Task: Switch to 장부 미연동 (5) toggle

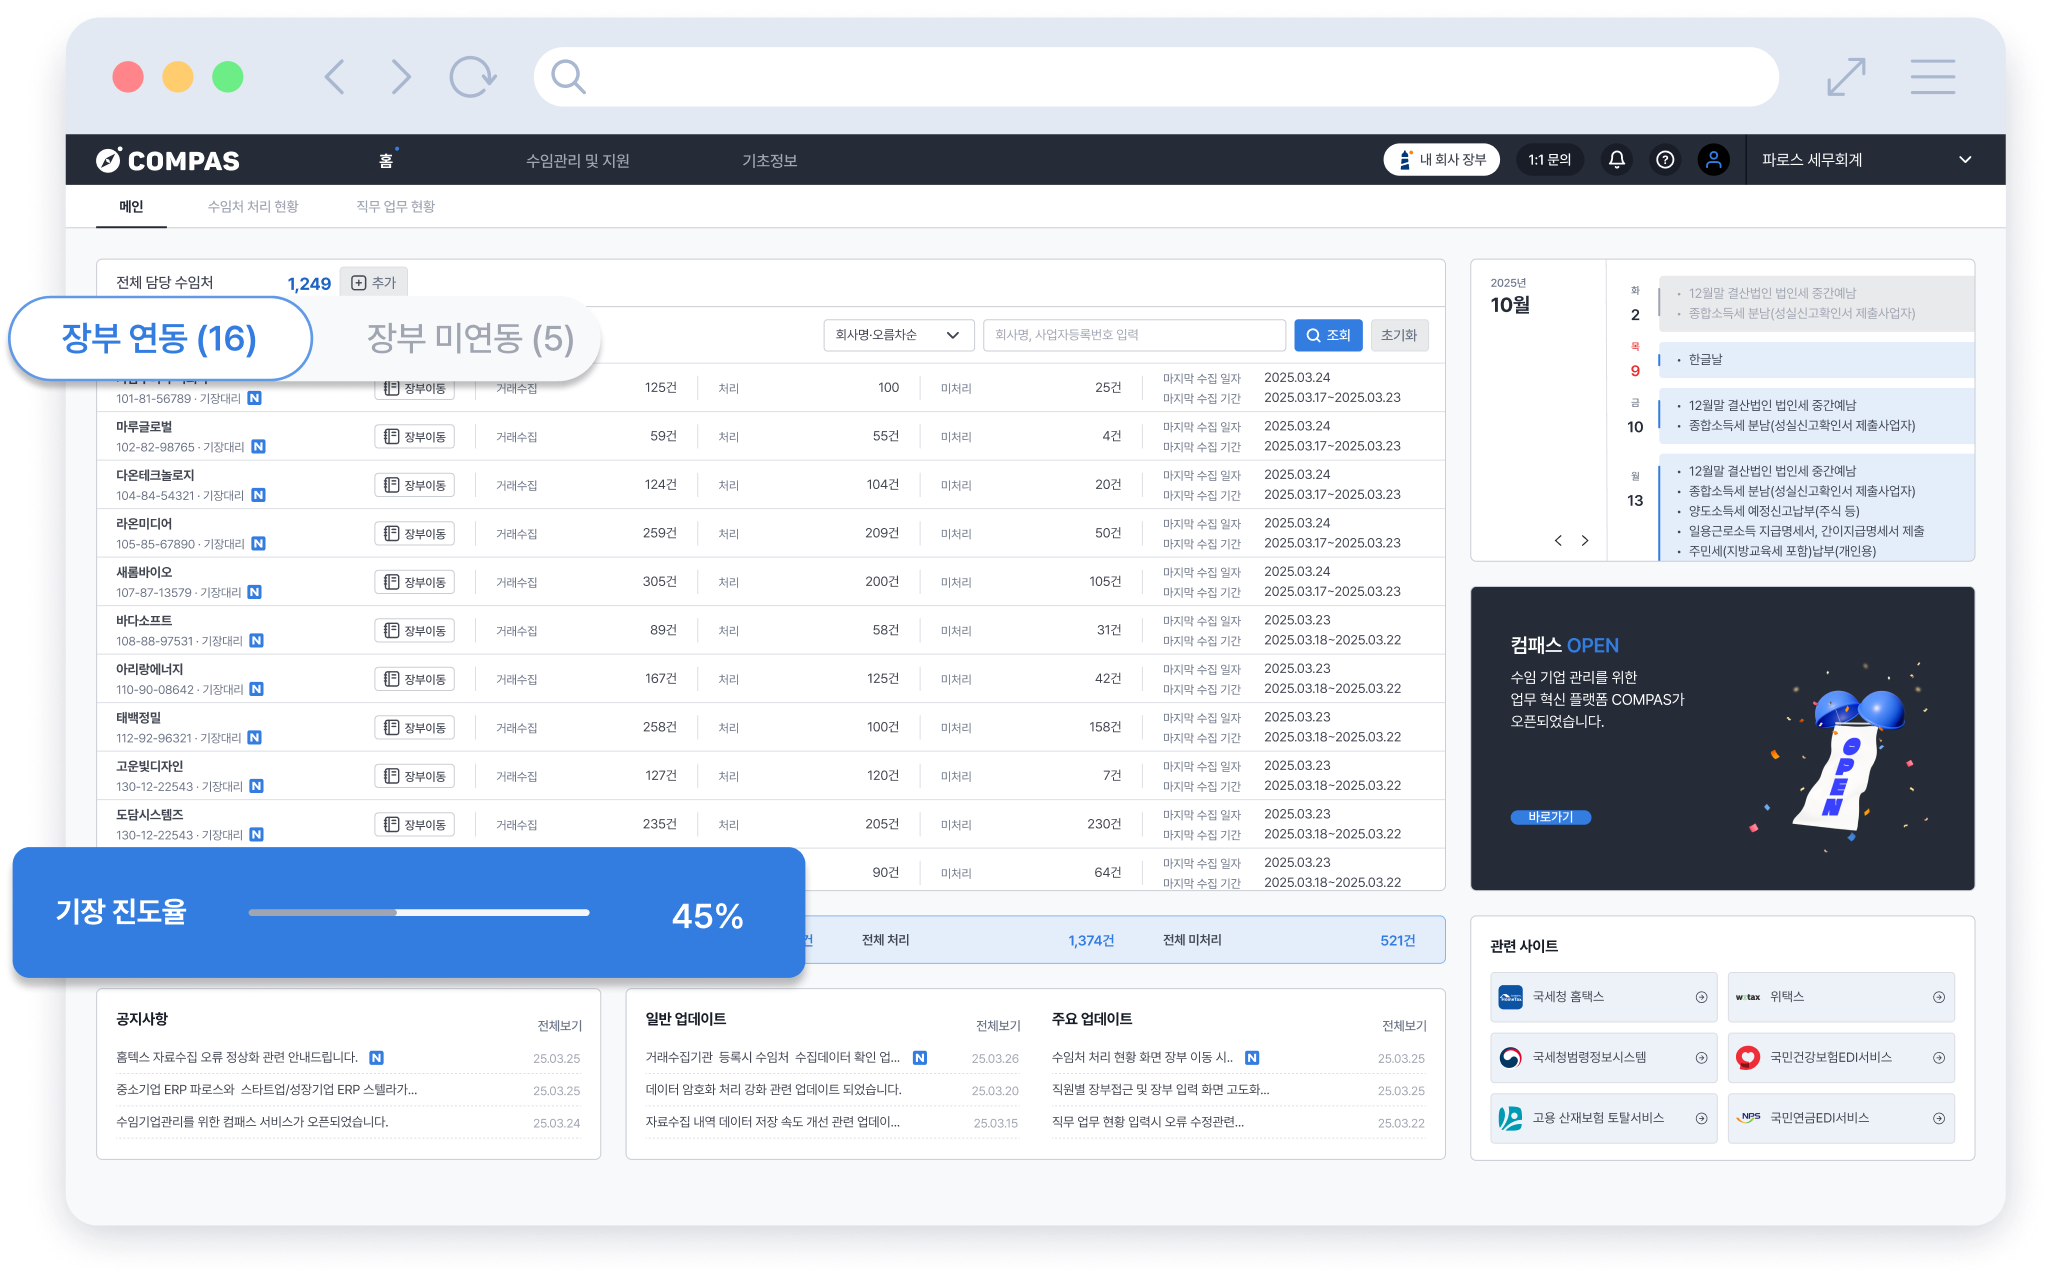Action: pos(470,339)
